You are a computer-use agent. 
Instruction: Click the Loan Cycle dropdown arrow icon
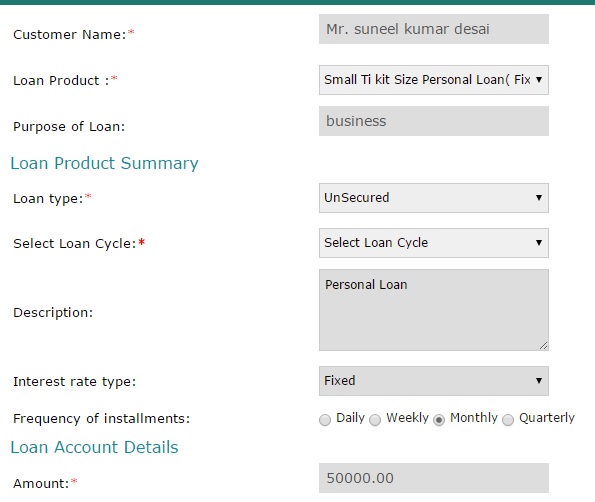click(539, 243)
